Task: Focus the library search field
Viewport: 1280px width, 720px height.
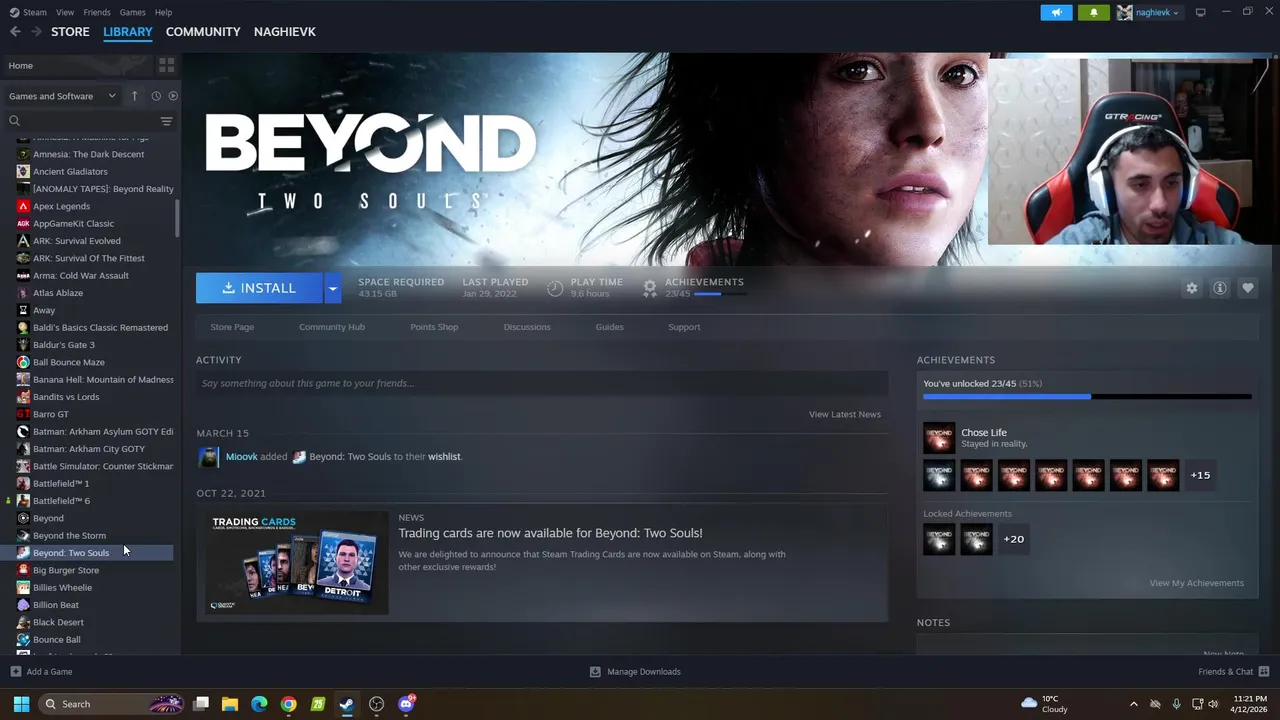Action: click(80, 121)
